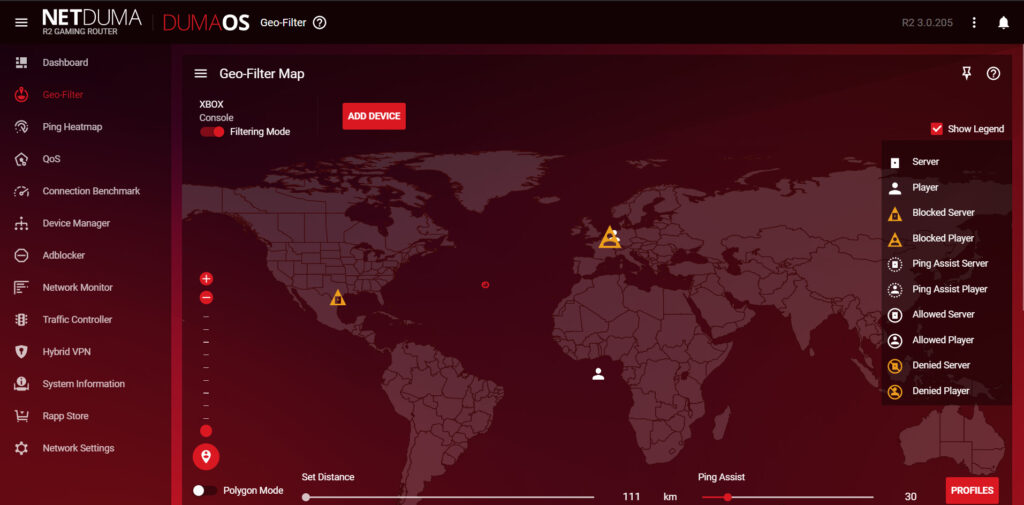Click the Ping Heatmap sidebar icon

tap(22, 127)
